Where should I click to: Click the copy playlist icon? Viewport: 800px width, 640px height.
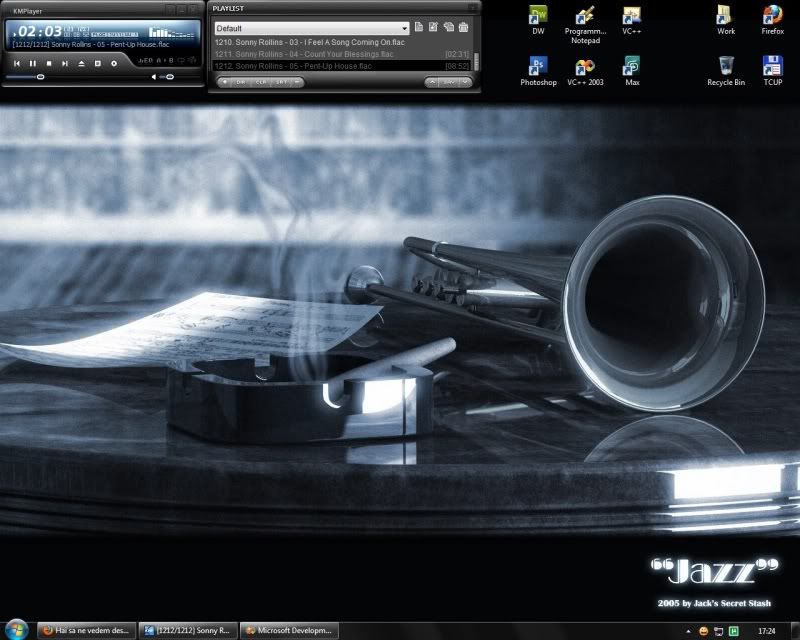click(448, 27)
